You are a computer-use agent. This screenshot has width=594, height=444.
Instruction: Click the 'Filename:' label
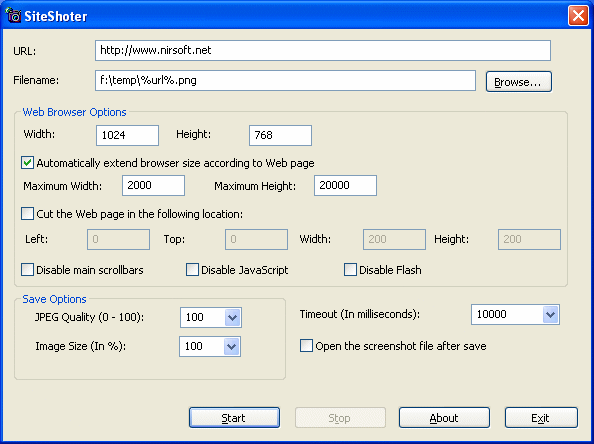(36, 80)
